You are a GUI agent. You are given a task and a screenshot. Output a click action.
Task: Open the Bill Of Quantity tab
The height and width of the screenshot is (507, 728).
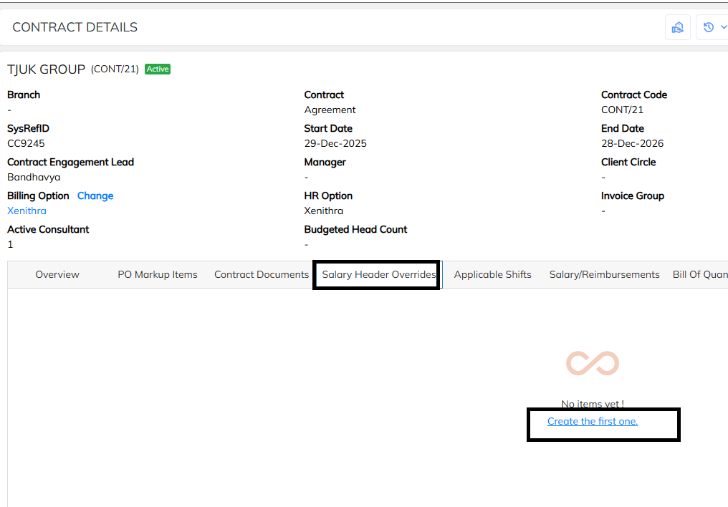(700, 274)
